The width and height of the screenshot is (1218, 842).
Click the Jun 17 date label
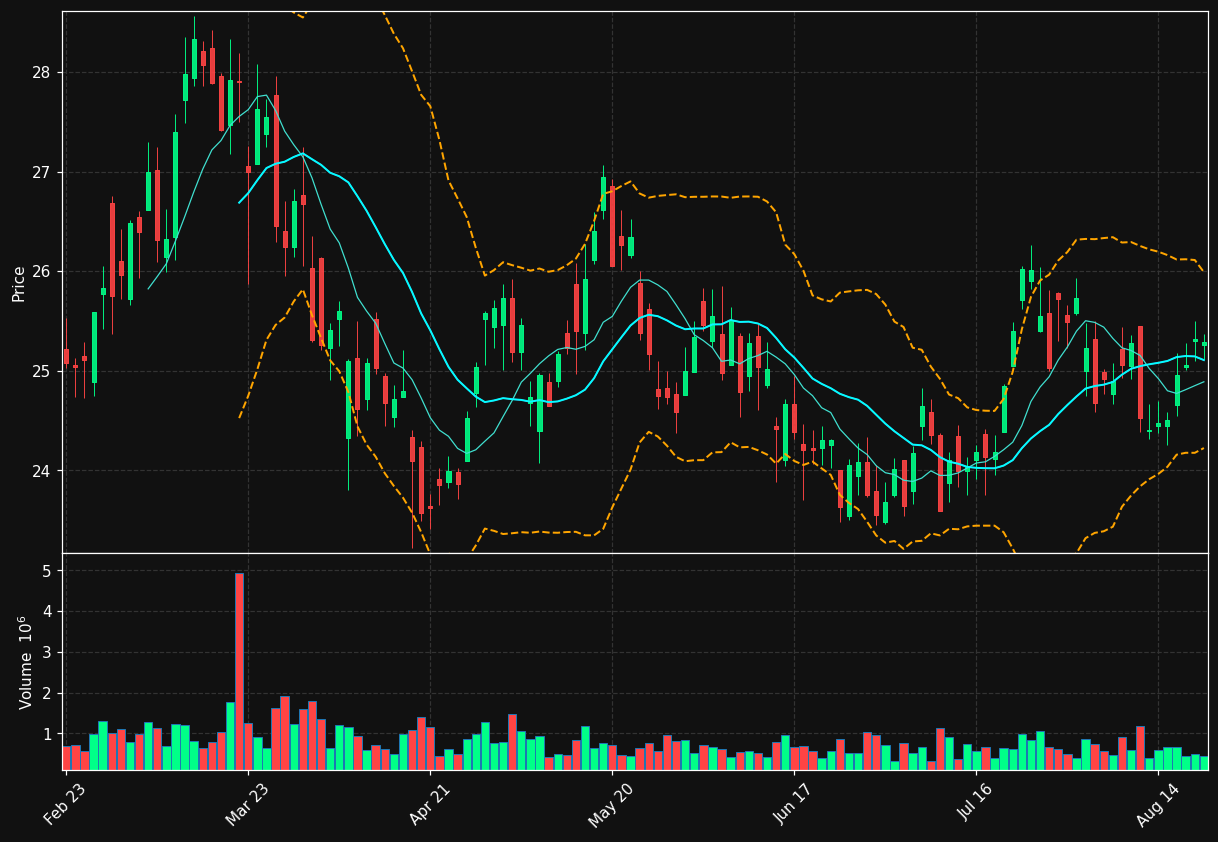[x=793, y=804]
